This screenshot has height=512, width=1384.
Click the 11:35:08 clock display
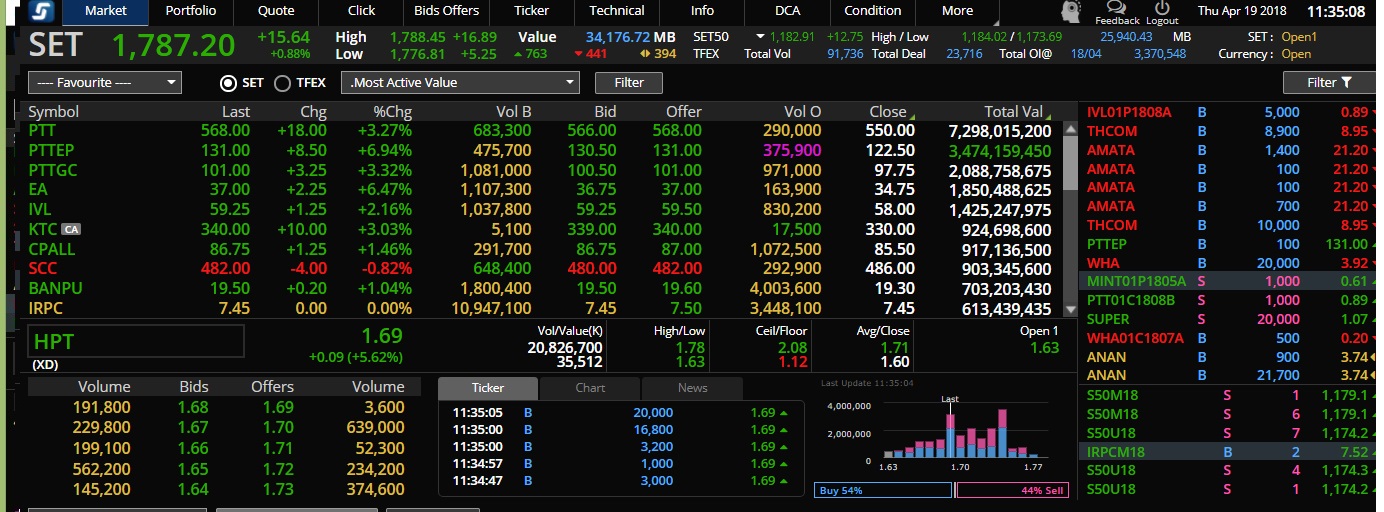1335,12
